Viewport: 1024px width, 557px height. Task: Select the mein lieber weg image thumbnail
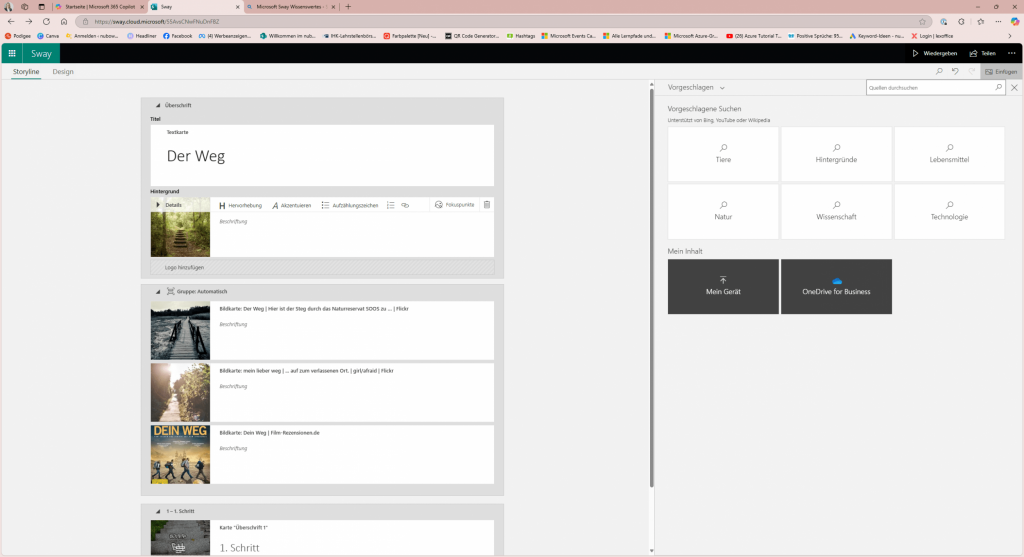click(x=180, y=392)
